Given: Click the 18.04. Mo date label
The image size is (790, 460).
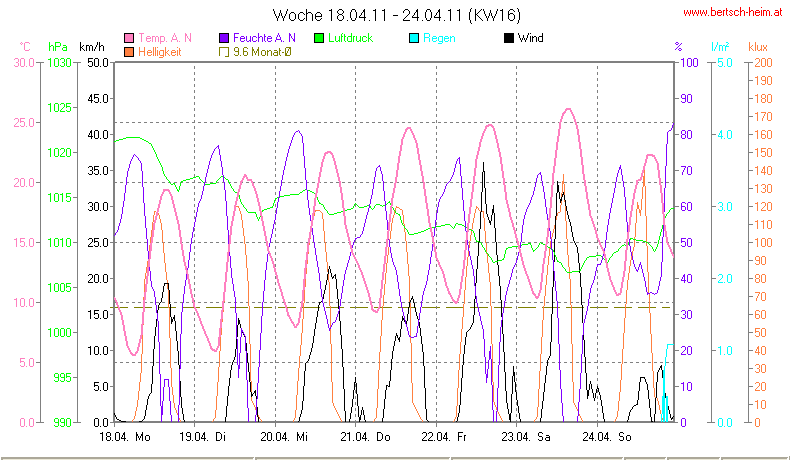Looking at the screenshot, I should point(125,437).
